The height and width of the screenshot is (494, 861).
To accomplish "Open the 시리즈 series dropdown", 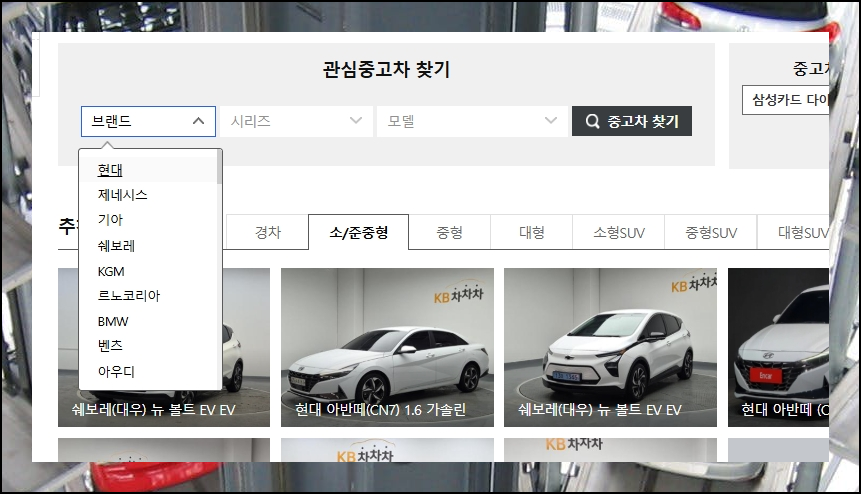I will pyautogui.click(x=297, y=121).
